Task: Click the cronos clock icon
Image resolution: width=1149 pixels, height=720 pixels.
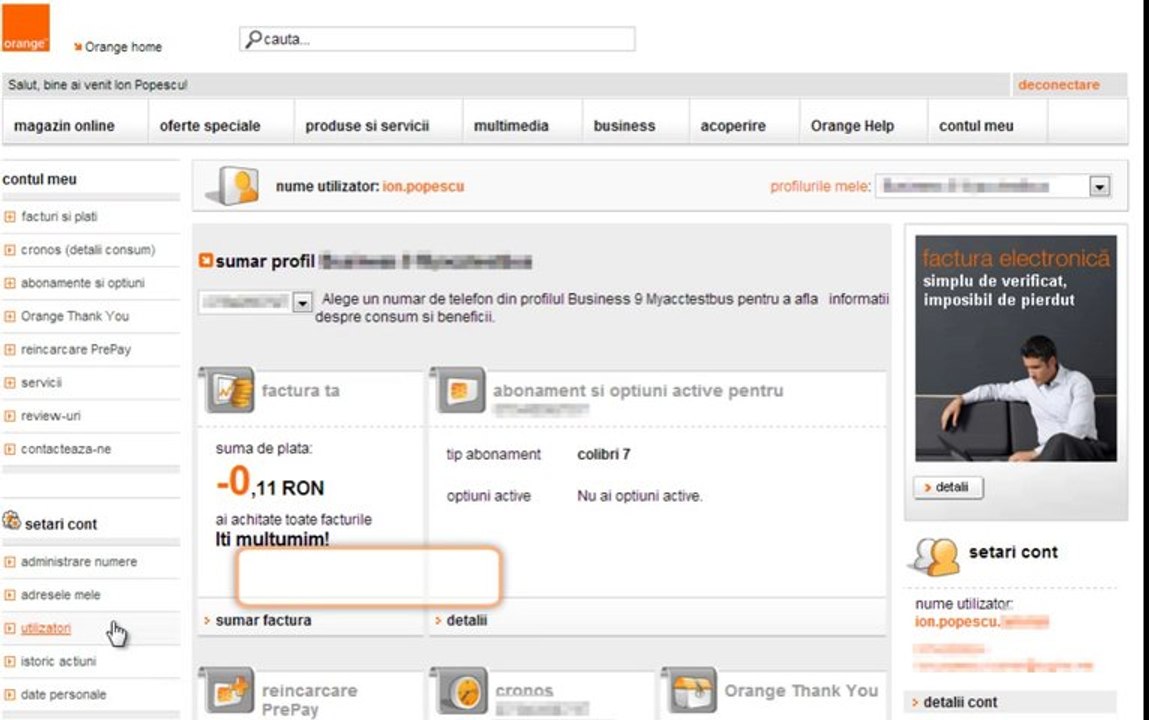Action: click(459, 690)
